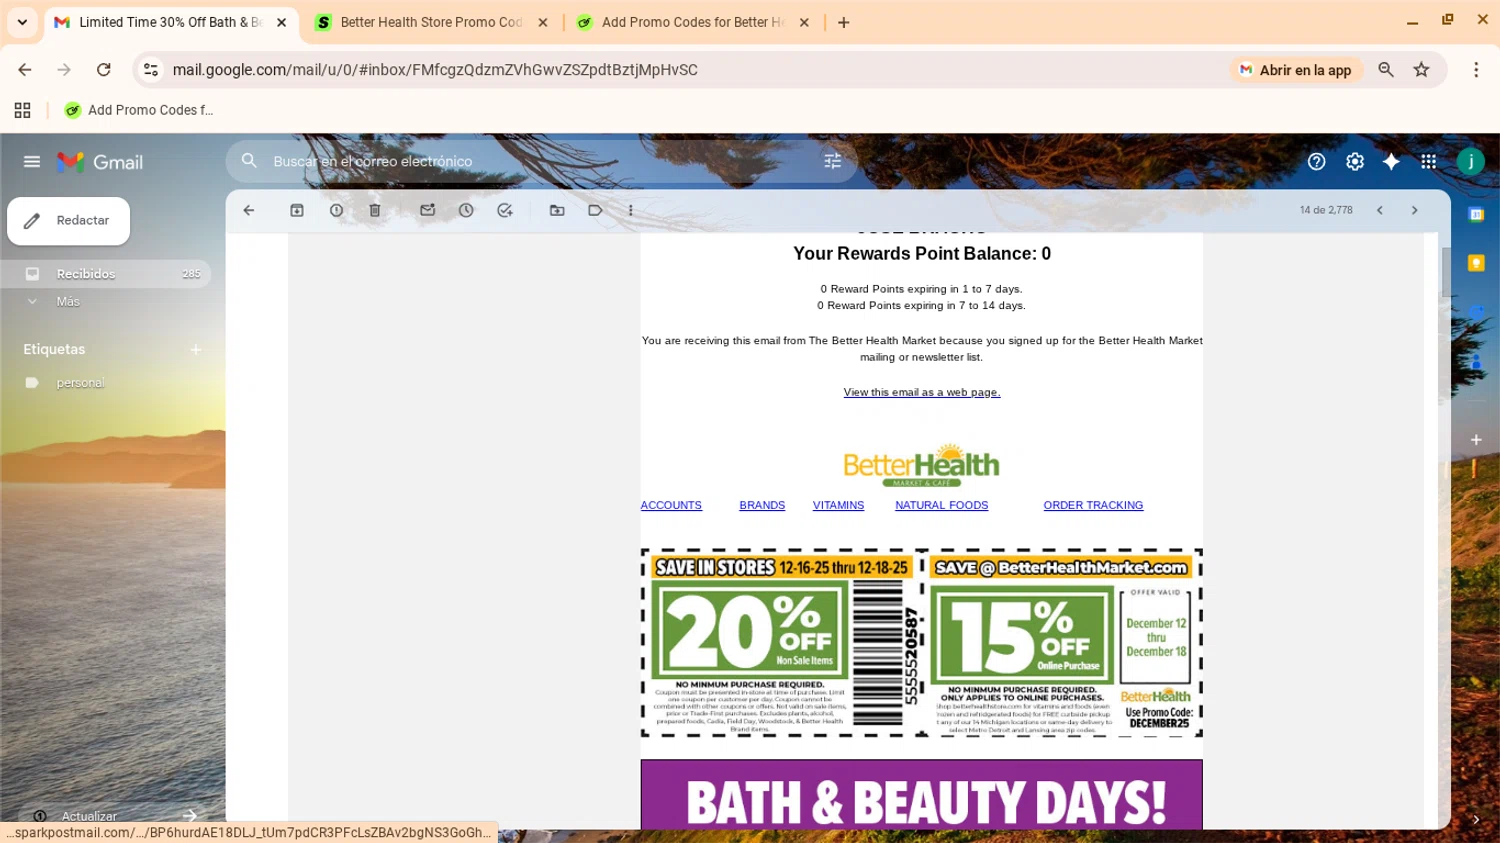Click the Bath & Beauty Days banner
Viewport: 1500px width, 843px height.
[x=921, y=795]
